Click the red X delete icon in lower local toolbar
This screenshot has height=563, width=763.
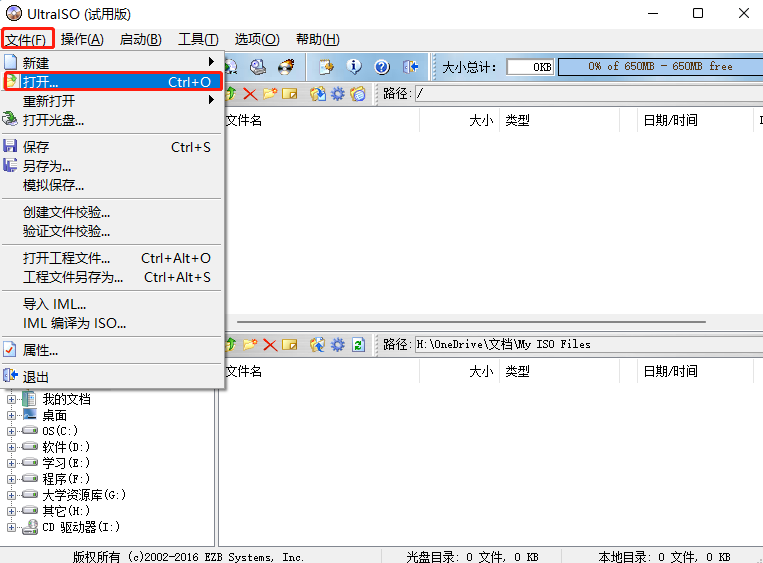[270, 345]
